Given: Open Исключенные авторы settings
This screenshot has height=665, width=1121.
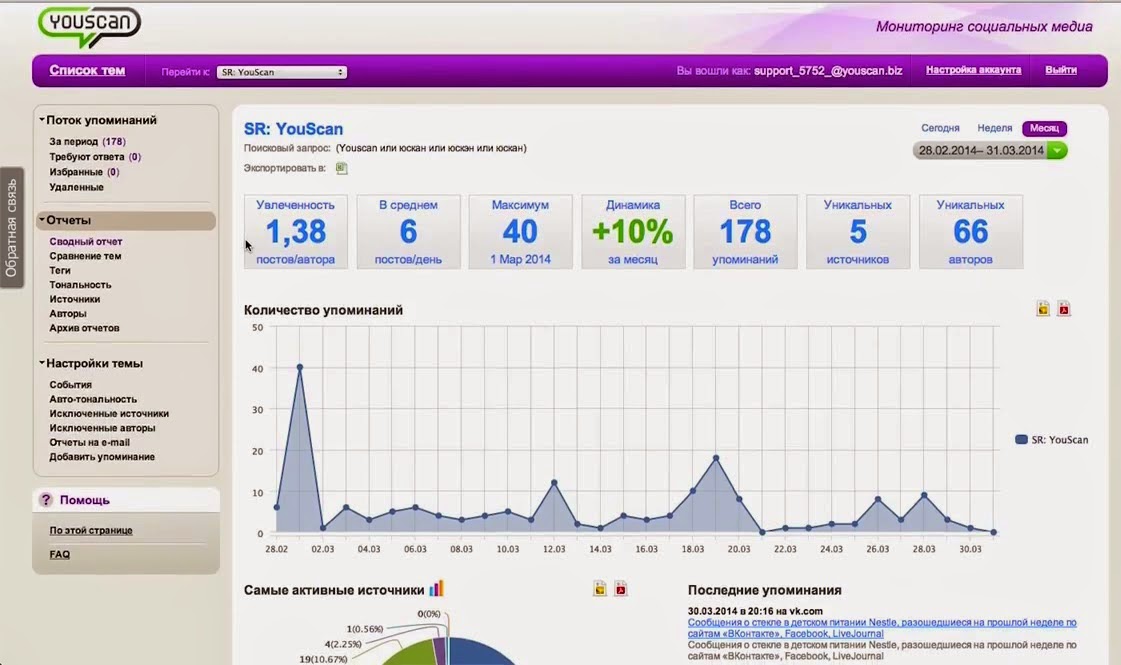Looking at the screenshot, I should [102, 428].
